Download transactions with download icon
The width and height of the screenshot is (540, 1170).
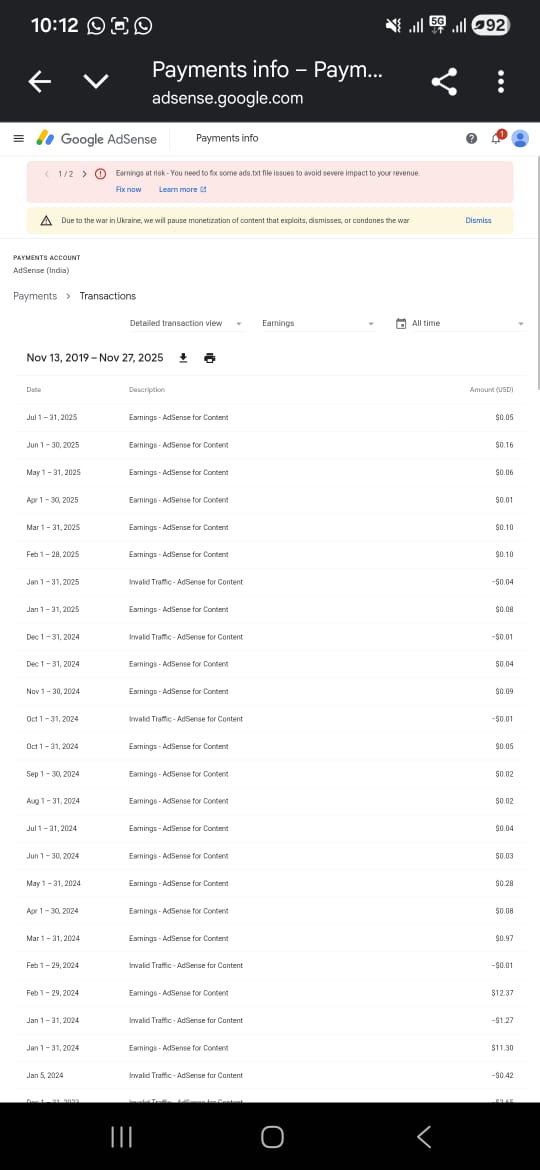point(183,358)
